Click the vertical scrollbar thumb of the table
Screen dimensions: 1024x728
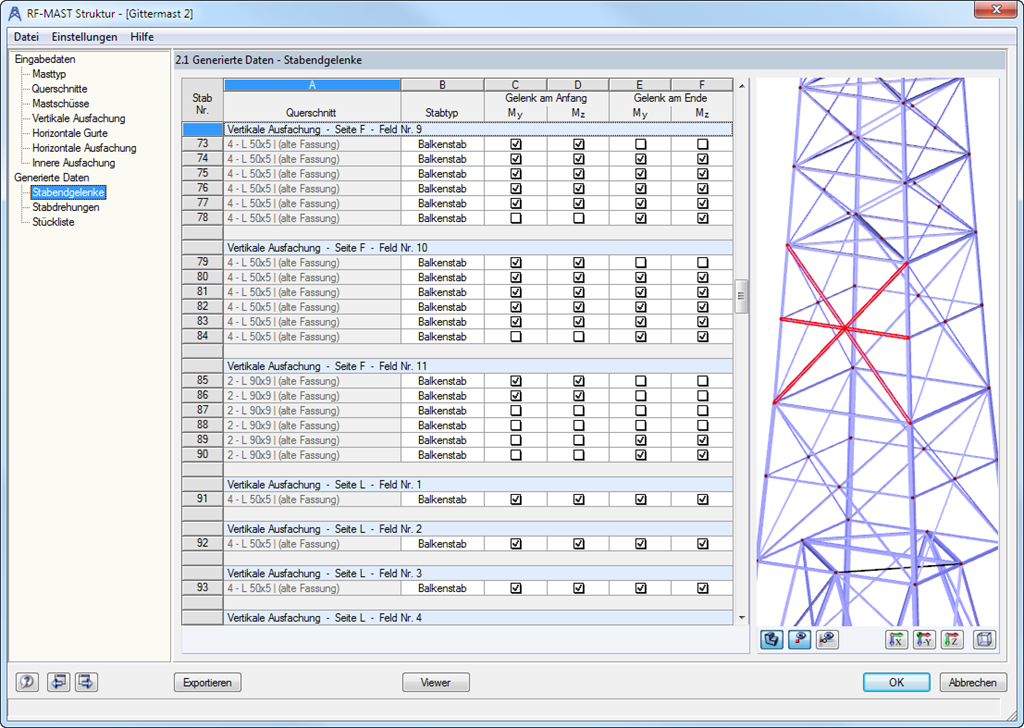click(x=741, y=296)
